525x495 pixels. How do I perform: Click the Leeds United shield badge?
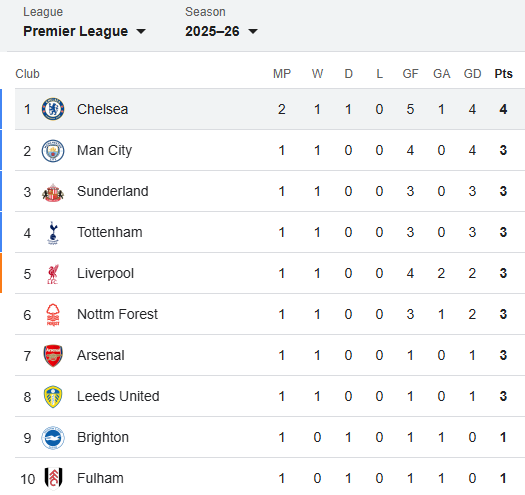53,397
